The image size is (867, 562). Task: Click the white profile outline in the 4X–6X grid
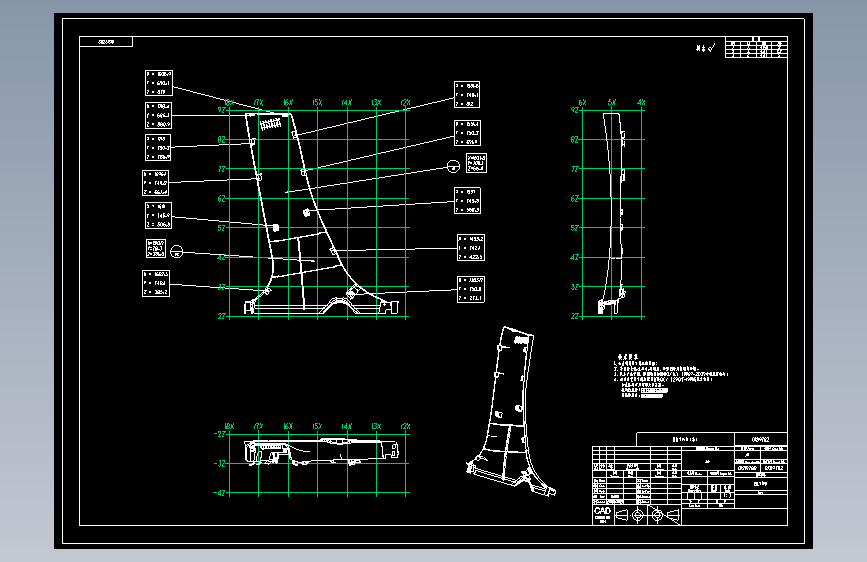(x=613, y=214)
